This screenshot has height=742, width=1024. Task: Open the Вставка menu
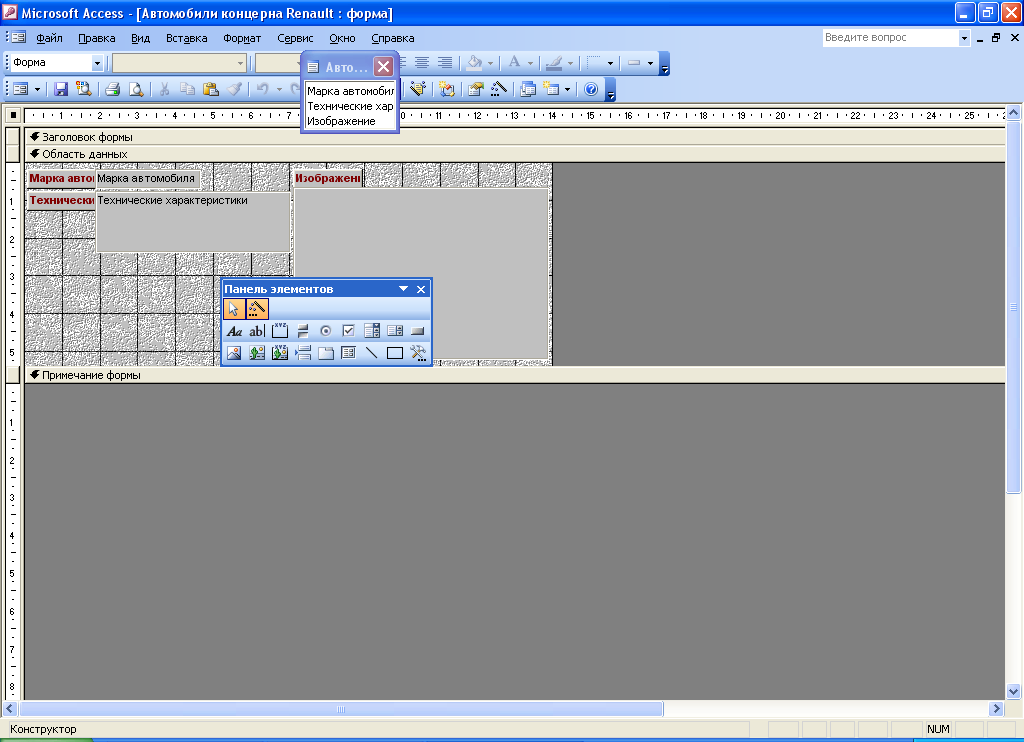[187, 38]
